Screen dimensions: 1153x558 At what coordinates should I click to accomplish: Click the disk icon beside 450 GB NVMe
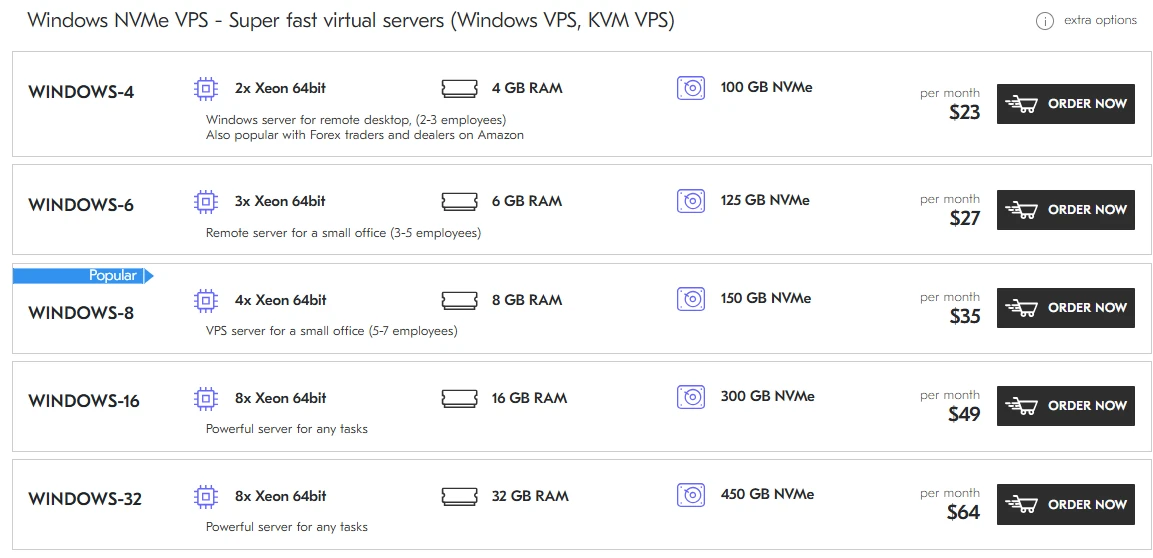coord(691,495)
